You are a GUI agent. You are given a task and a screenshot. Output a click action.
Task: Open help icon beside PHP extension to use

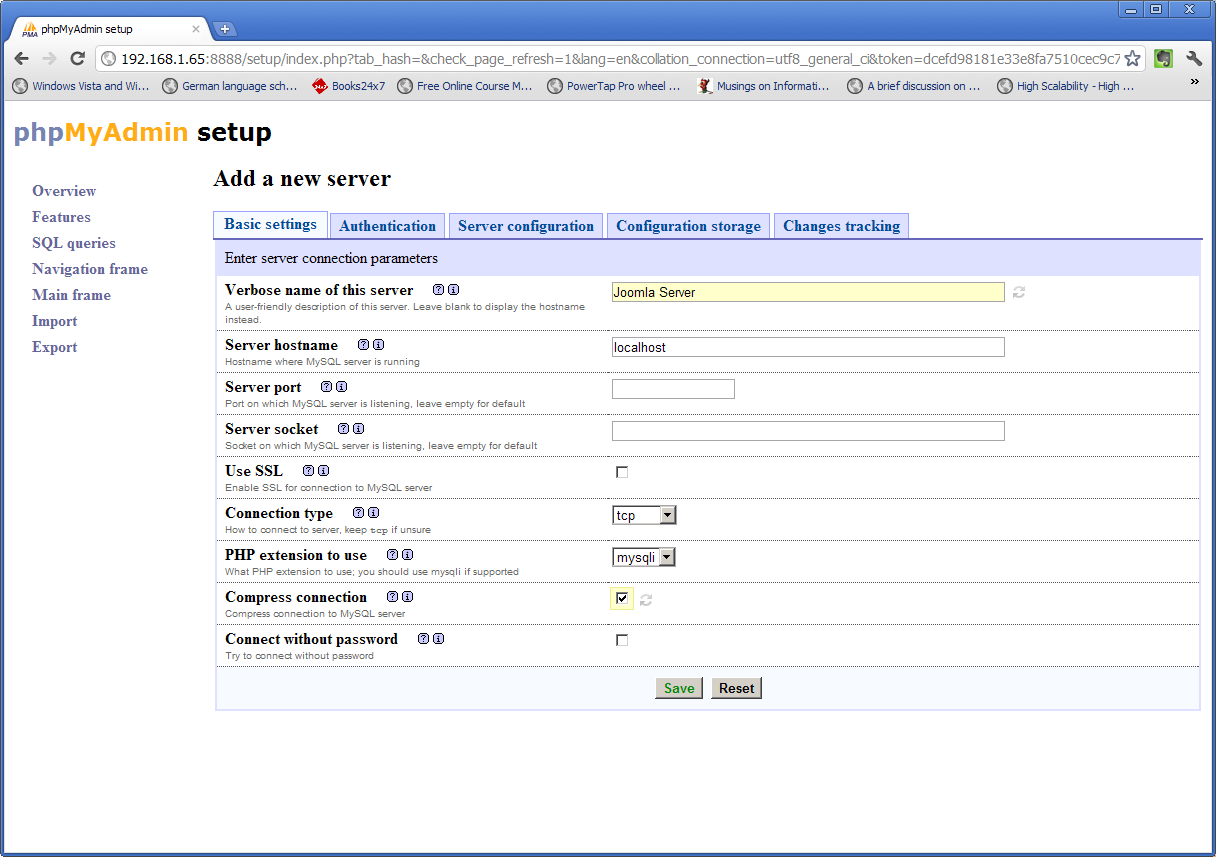click(x=392, y=555)
